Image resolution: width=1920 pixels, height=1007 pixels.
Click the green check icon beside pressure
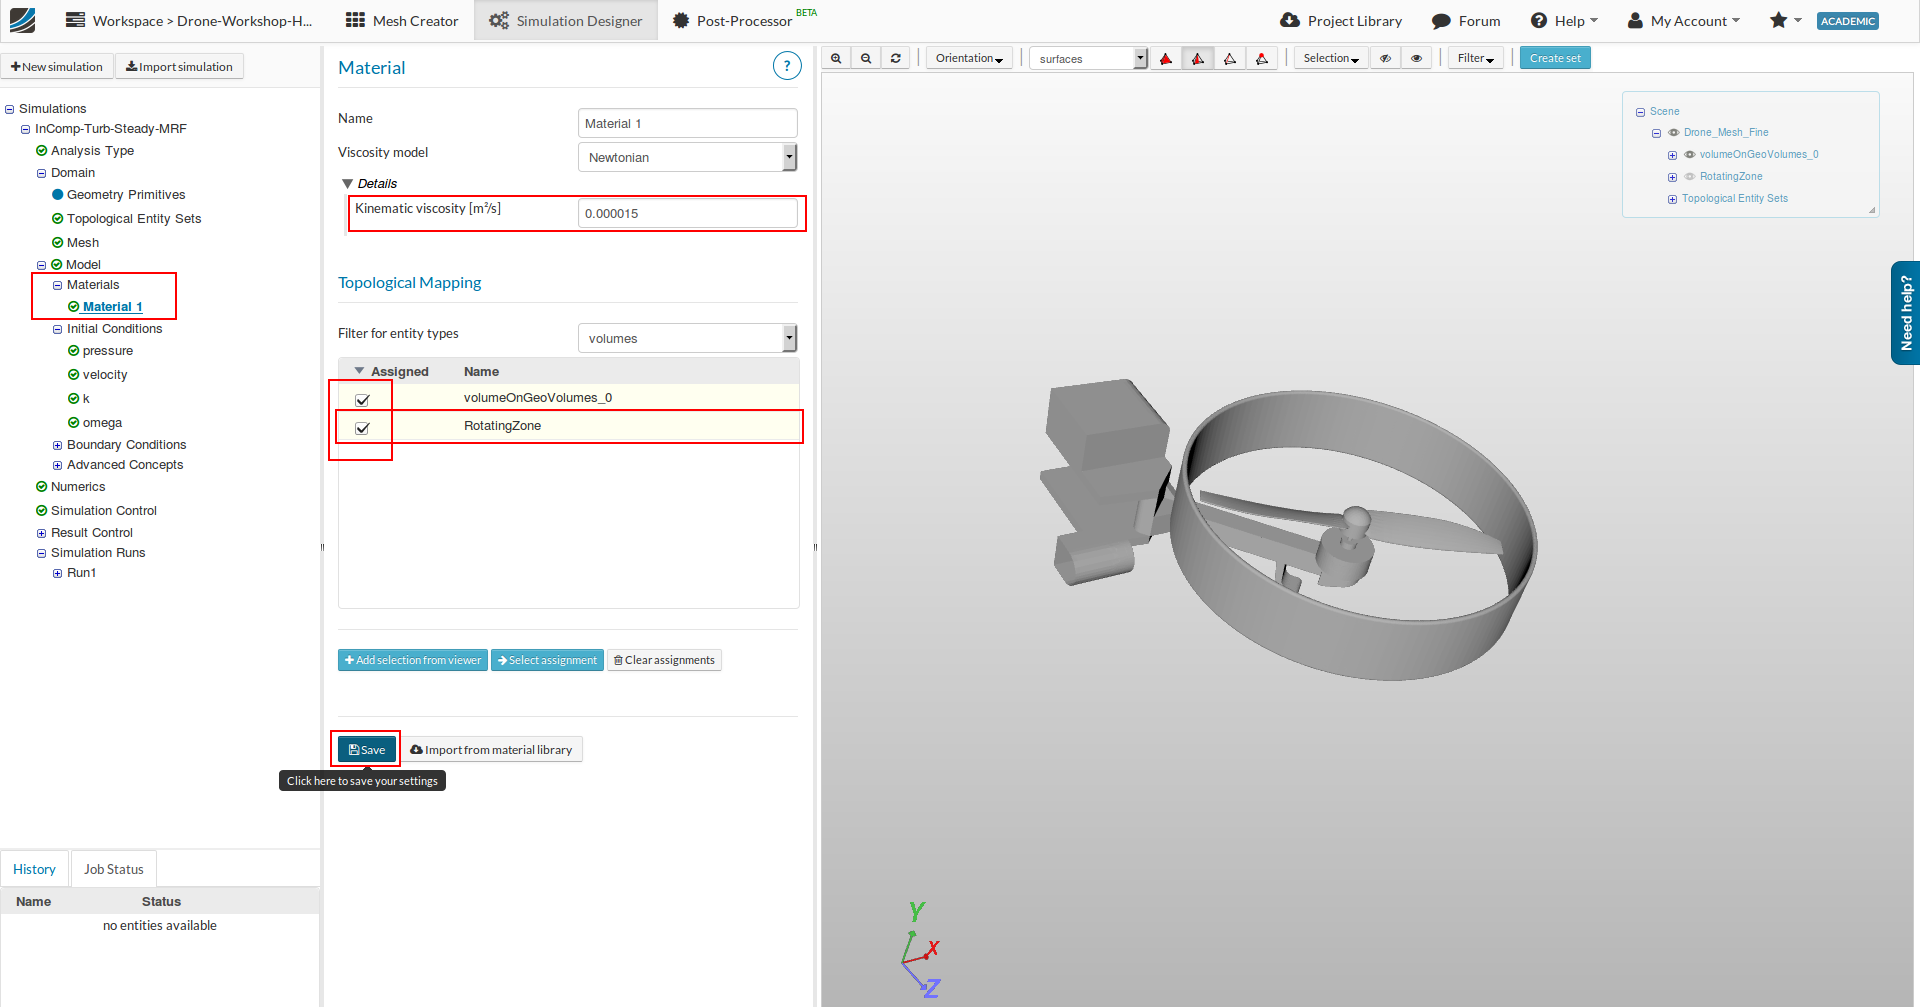coord(74,351)
